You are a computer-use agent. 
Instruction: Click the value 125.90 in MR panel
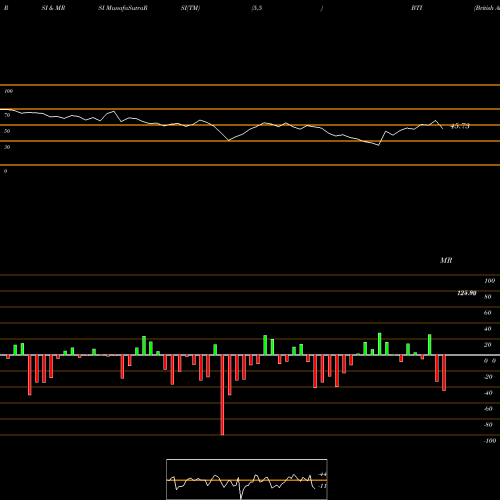[467, 293]
